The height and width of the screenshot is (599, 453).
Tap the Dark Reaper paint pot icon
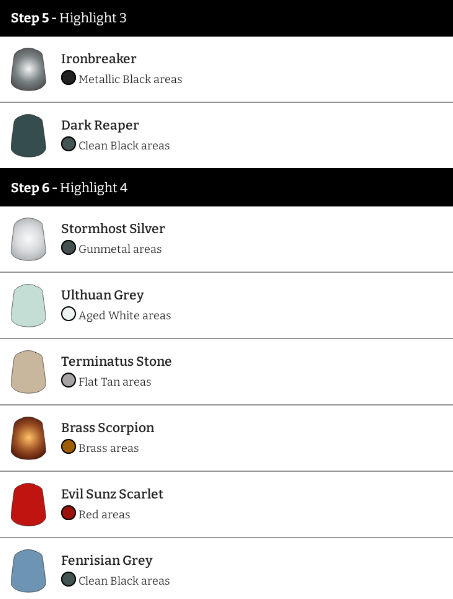(29, 136)
